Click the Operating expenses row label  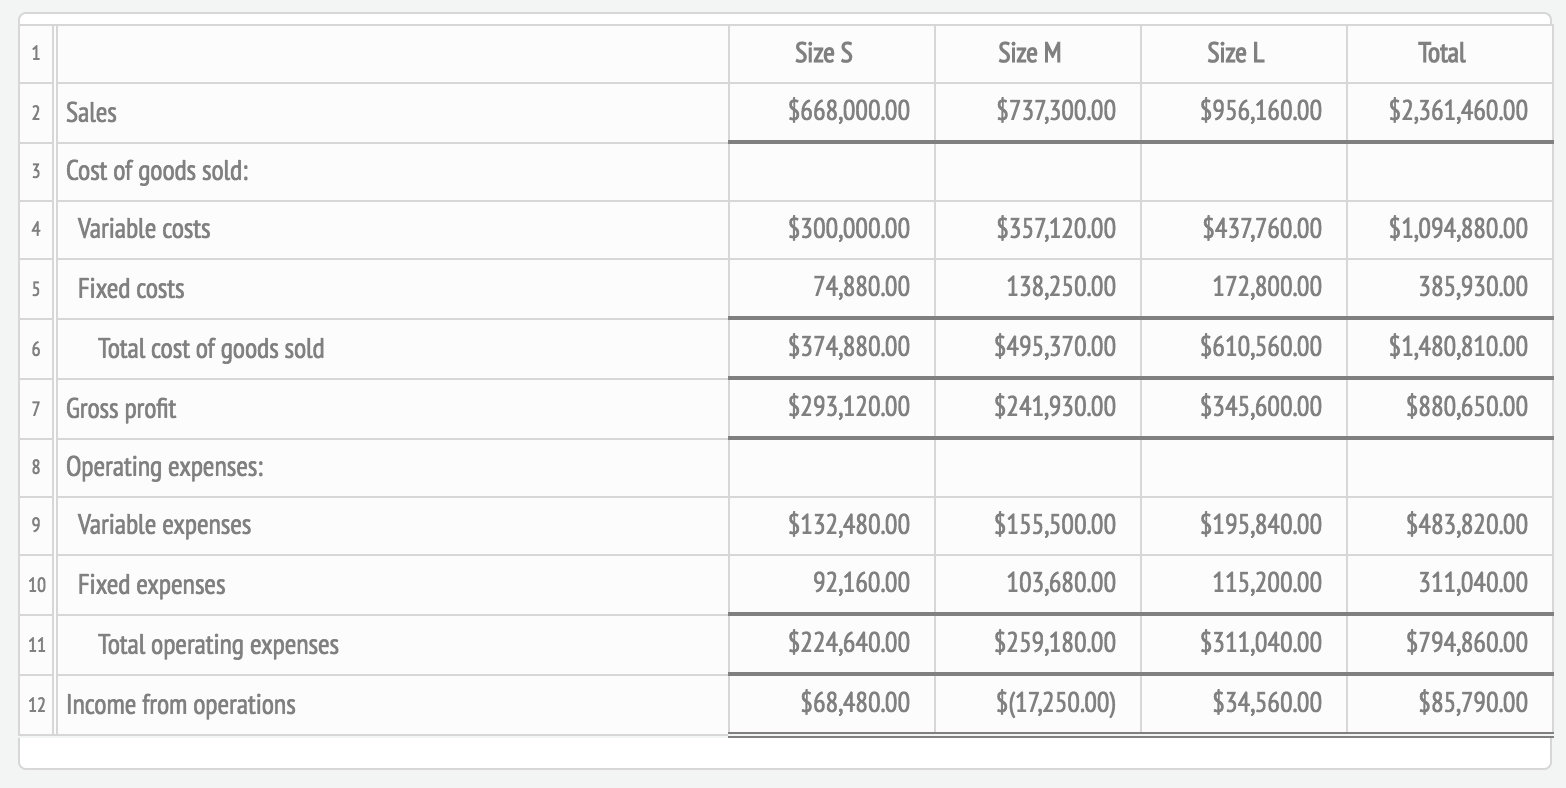165,467
